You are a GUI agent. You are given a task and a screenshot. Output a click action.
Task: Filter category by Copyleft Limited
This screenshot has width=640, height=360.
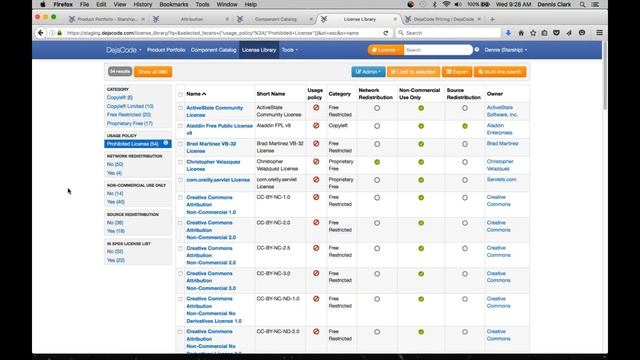click(130, 106)
